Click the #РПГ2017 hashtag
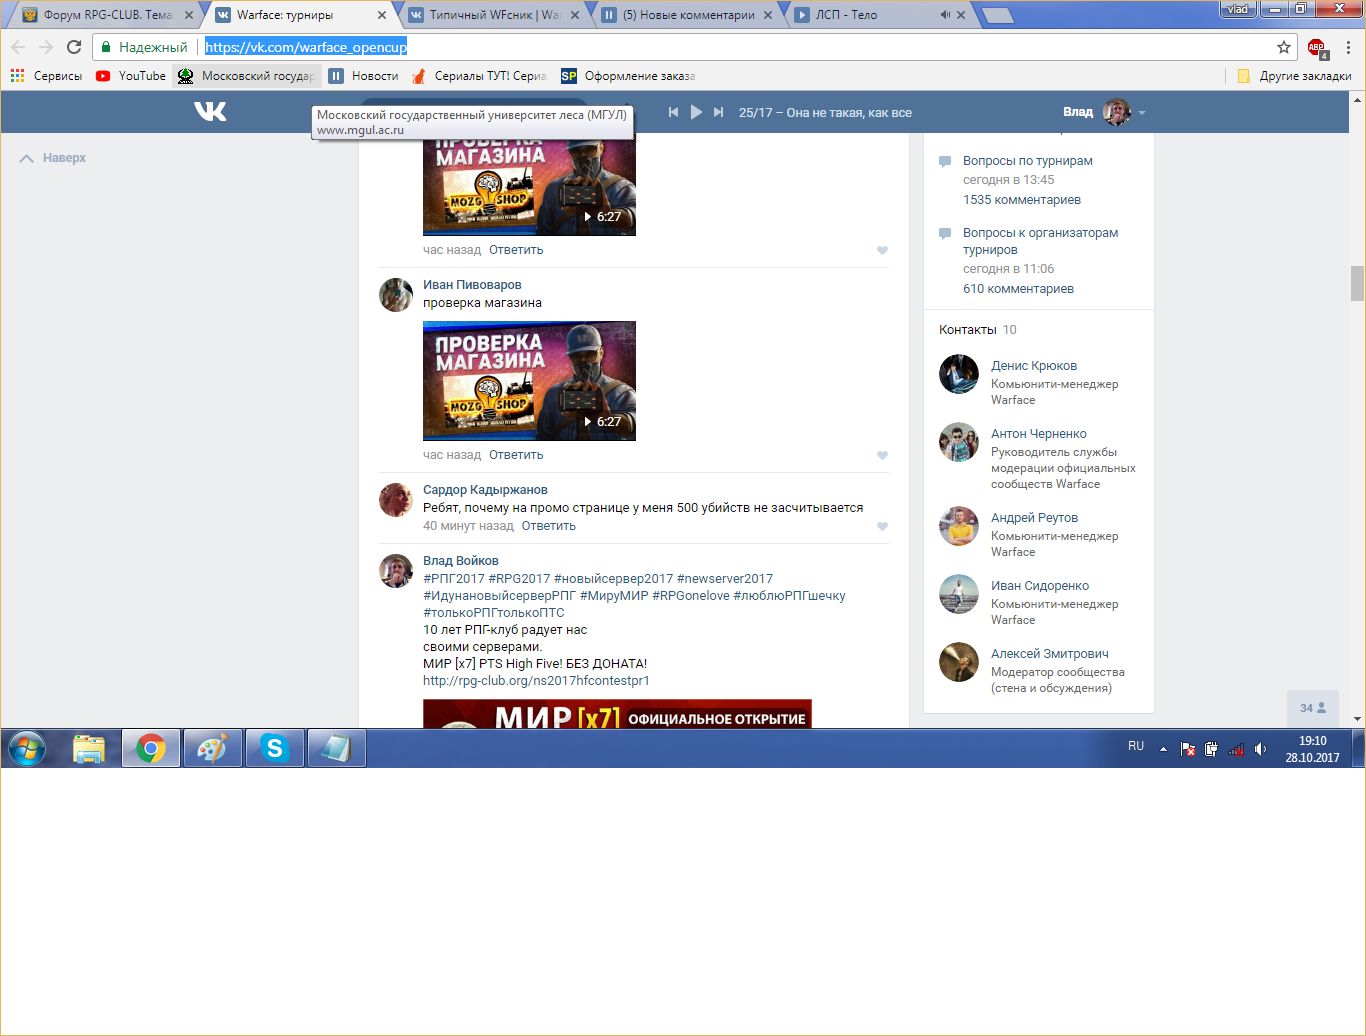Image resolution: width=1366 pixels, height=1036 pixels. (x=454, y=579)
